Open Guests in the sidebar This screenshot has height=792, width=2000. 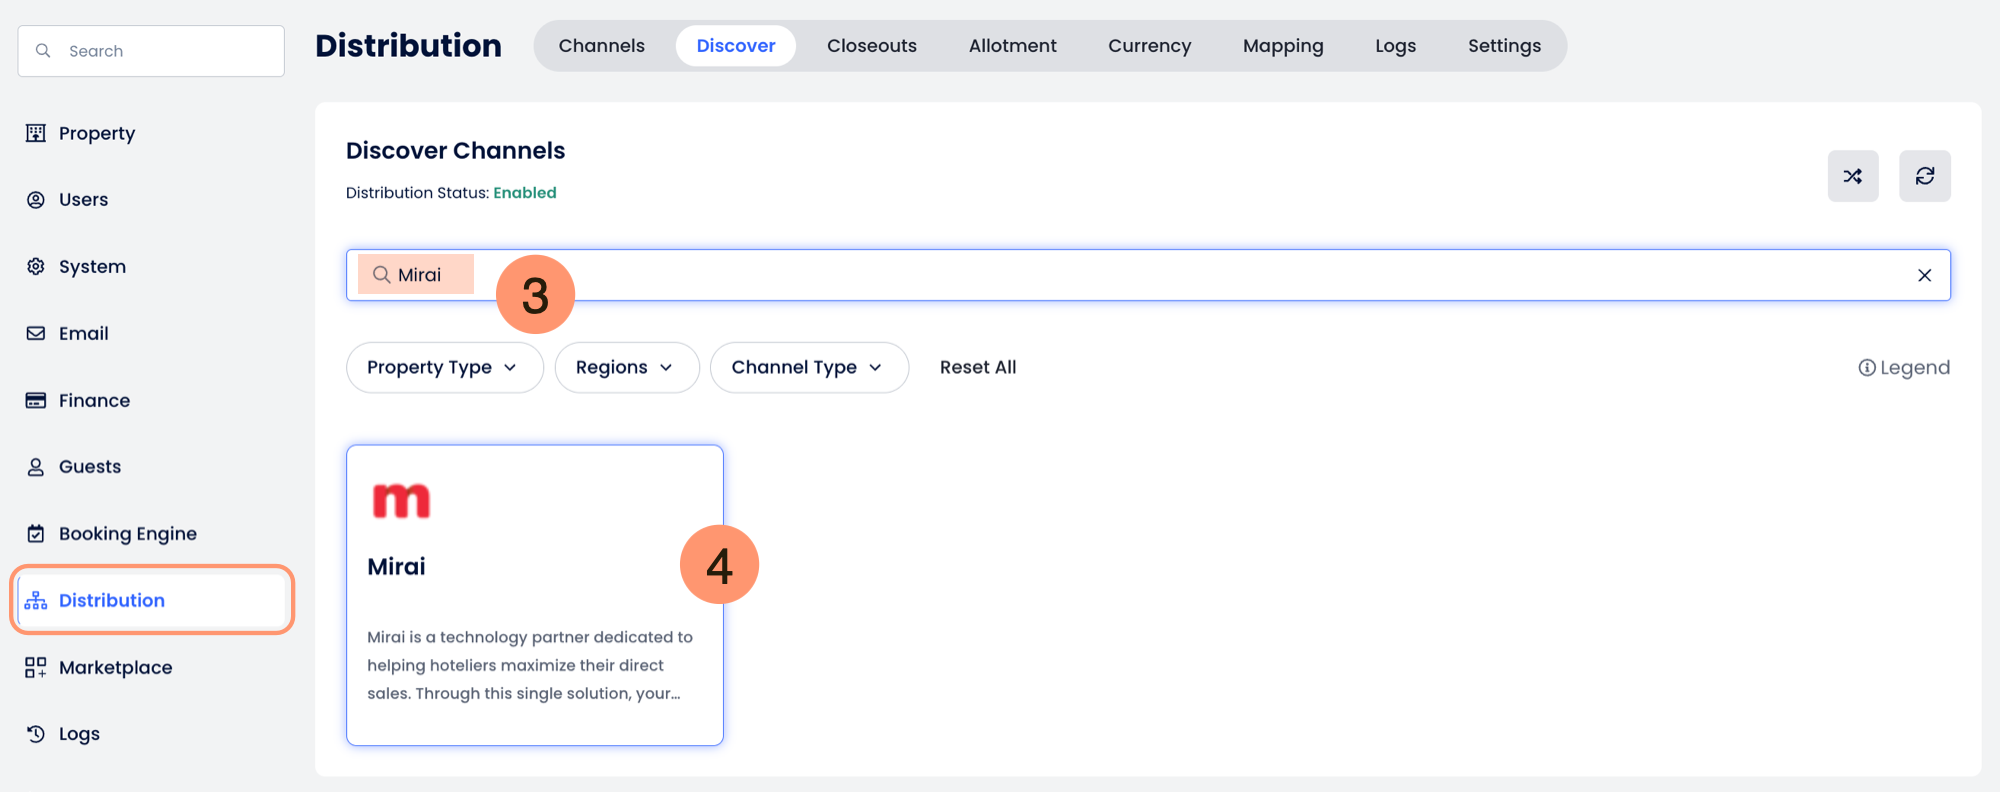click(89, 467)
